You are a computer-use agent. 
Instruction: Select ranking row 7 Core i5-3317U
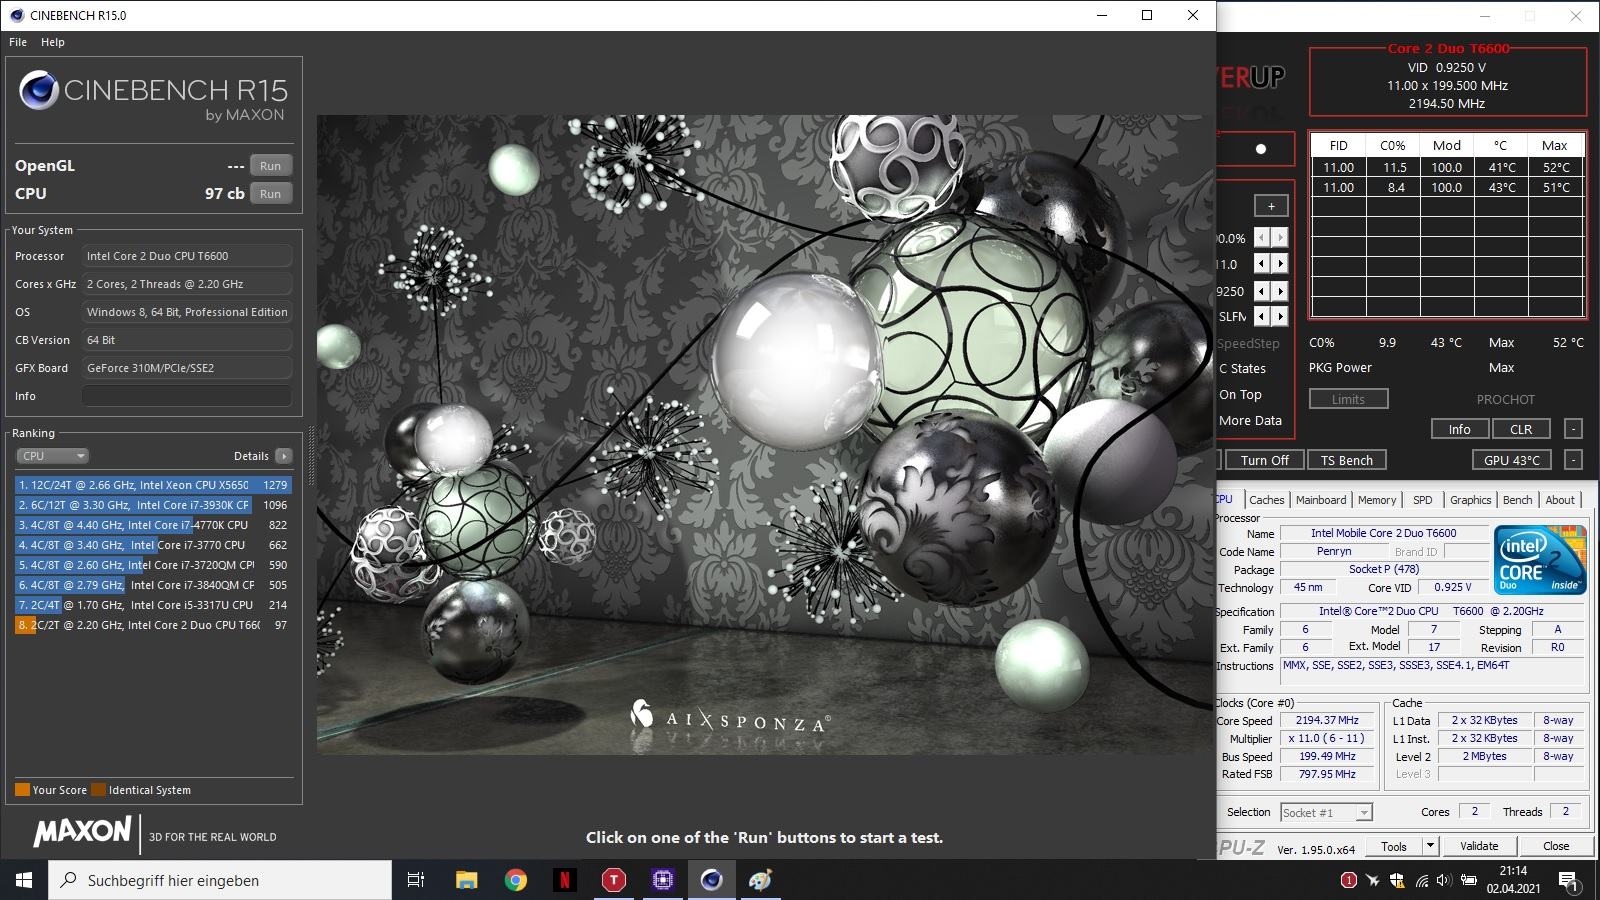coord(153,605)
